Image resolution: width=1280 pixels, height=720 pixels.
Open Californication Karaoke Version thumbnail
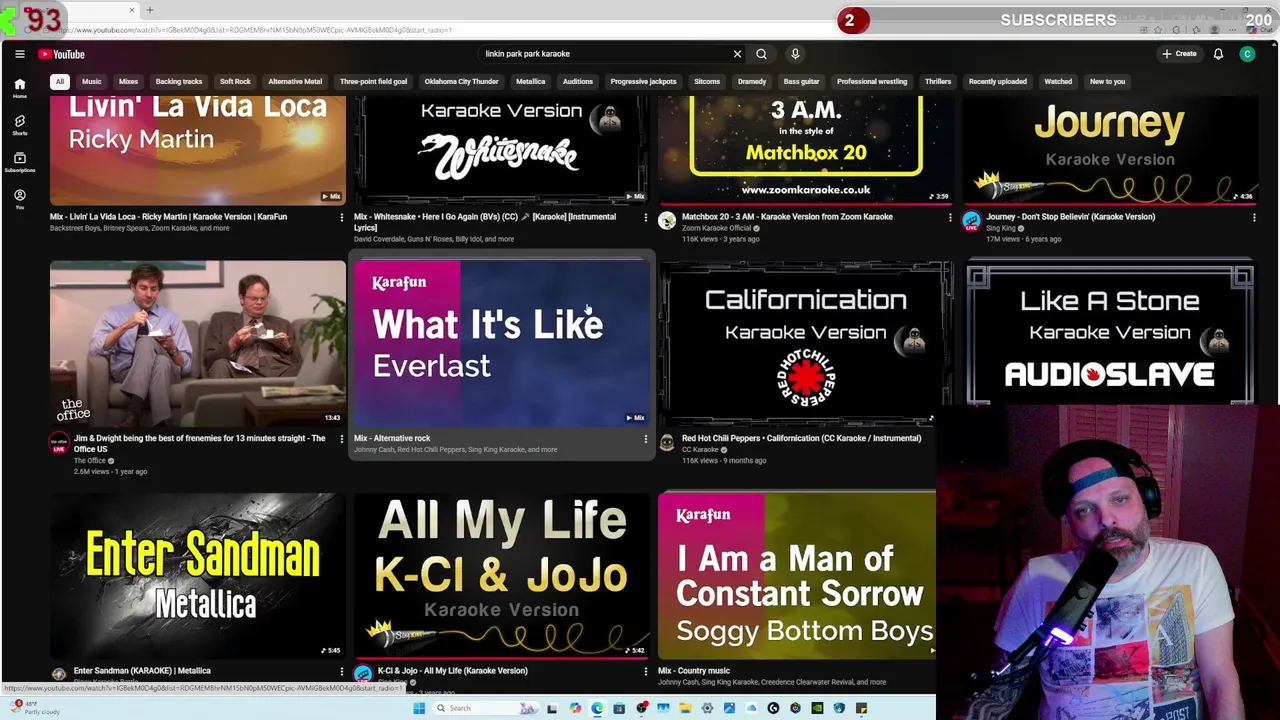805,343
